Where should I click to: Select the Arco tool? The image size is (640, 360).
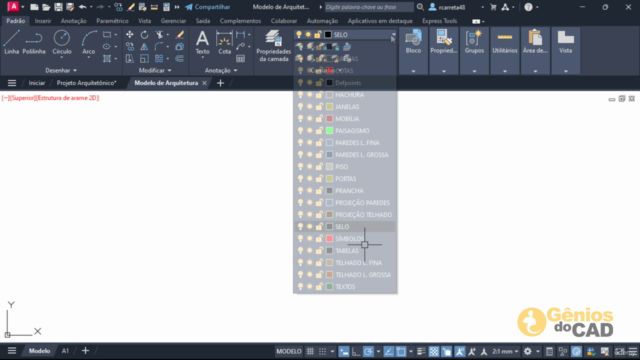(89, 42)
